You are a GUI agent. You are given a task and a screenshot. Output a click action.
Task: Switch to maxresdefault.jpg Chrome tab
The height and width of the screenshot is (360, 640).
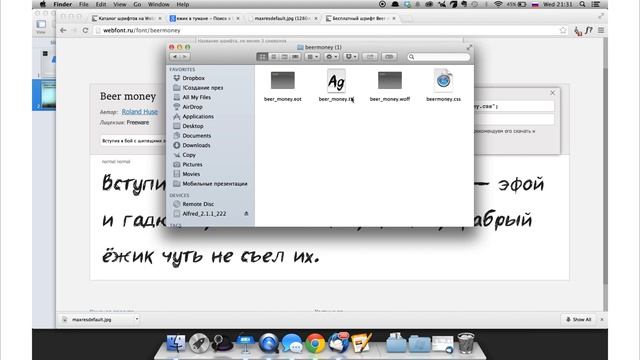pyautogui.click(x=283, y=18)
